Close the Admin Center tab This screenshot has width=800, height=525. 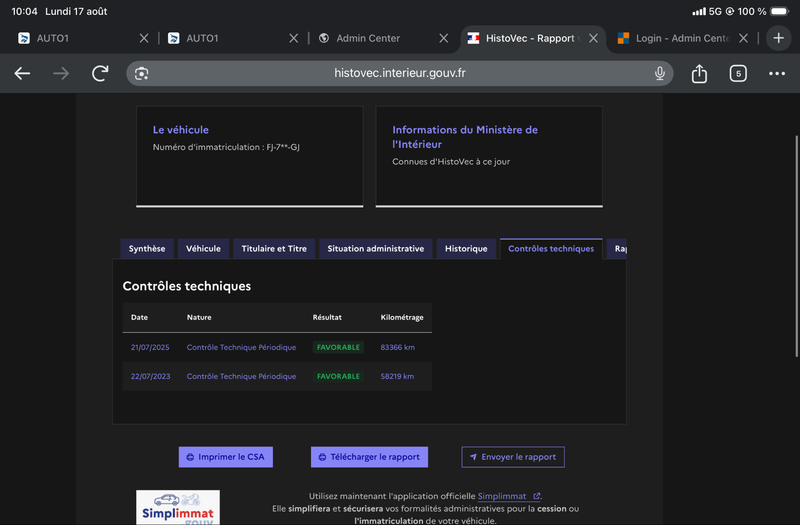pos(443,38)
